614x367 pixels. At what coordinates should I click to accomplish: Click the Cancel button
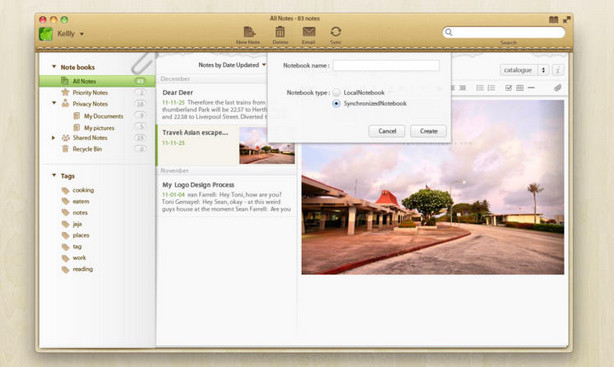tap(387, 131)
